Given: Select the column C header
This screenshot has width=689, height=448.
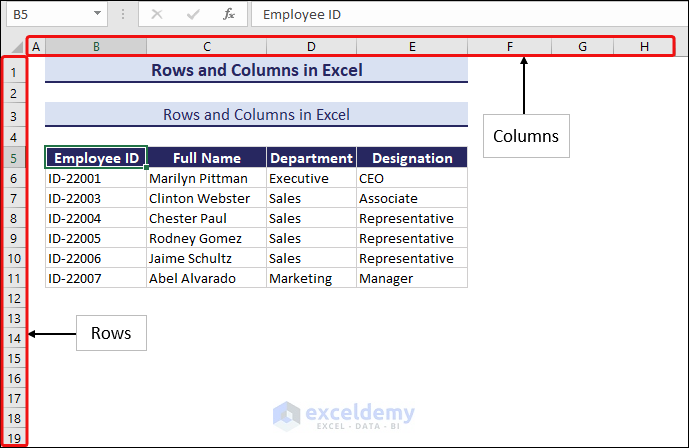Looking at the screenshot, I should 206,46.
